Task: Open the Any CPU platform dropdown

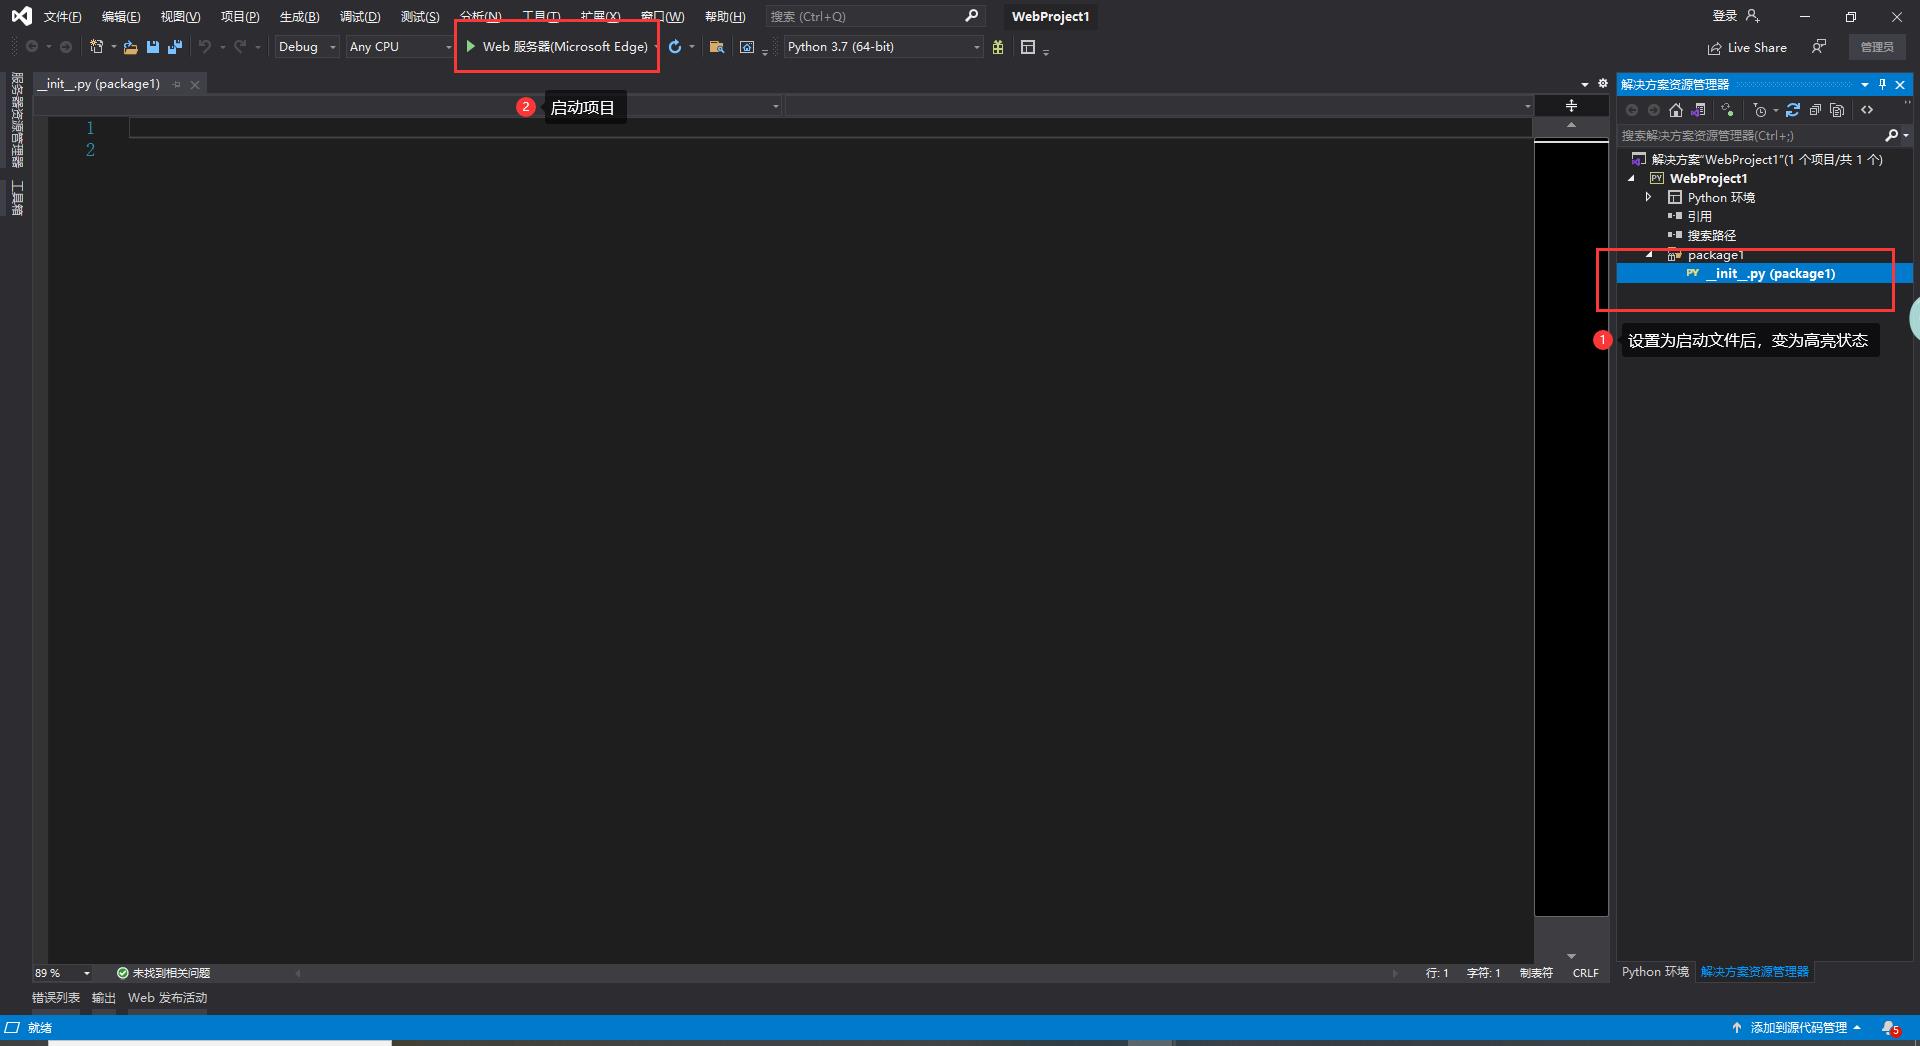Action: 448,47
